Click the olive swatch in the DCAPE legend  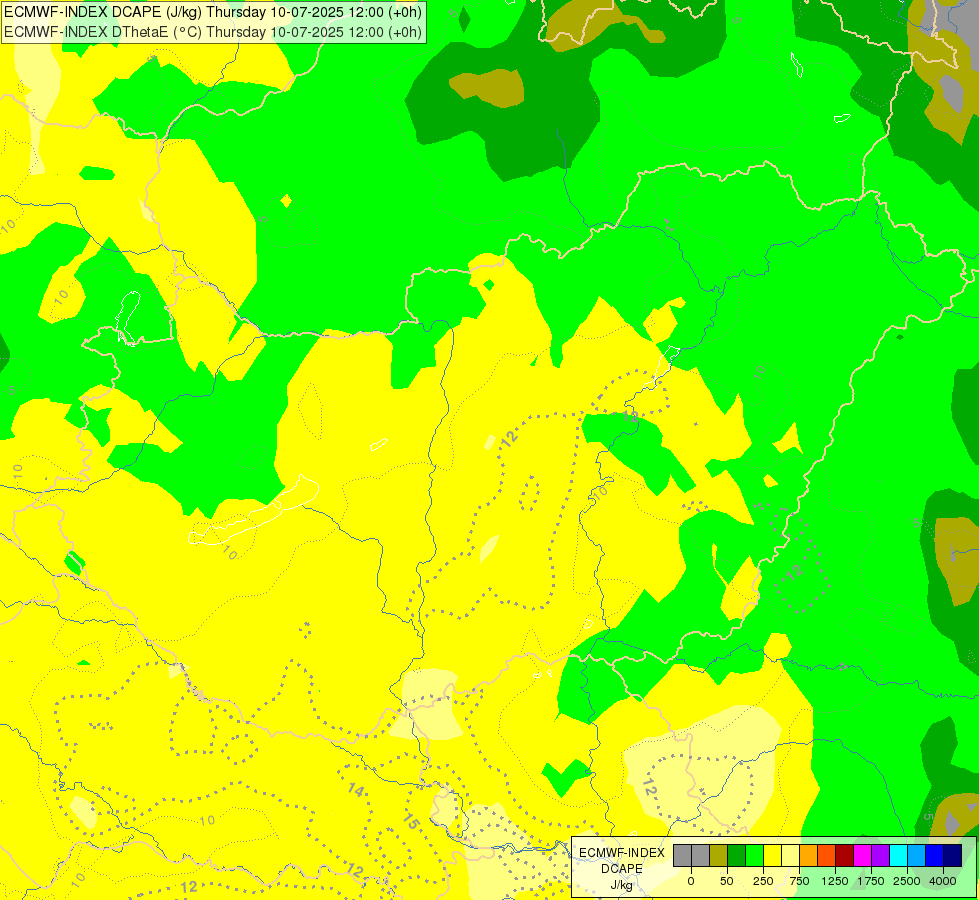click(719, 855)
